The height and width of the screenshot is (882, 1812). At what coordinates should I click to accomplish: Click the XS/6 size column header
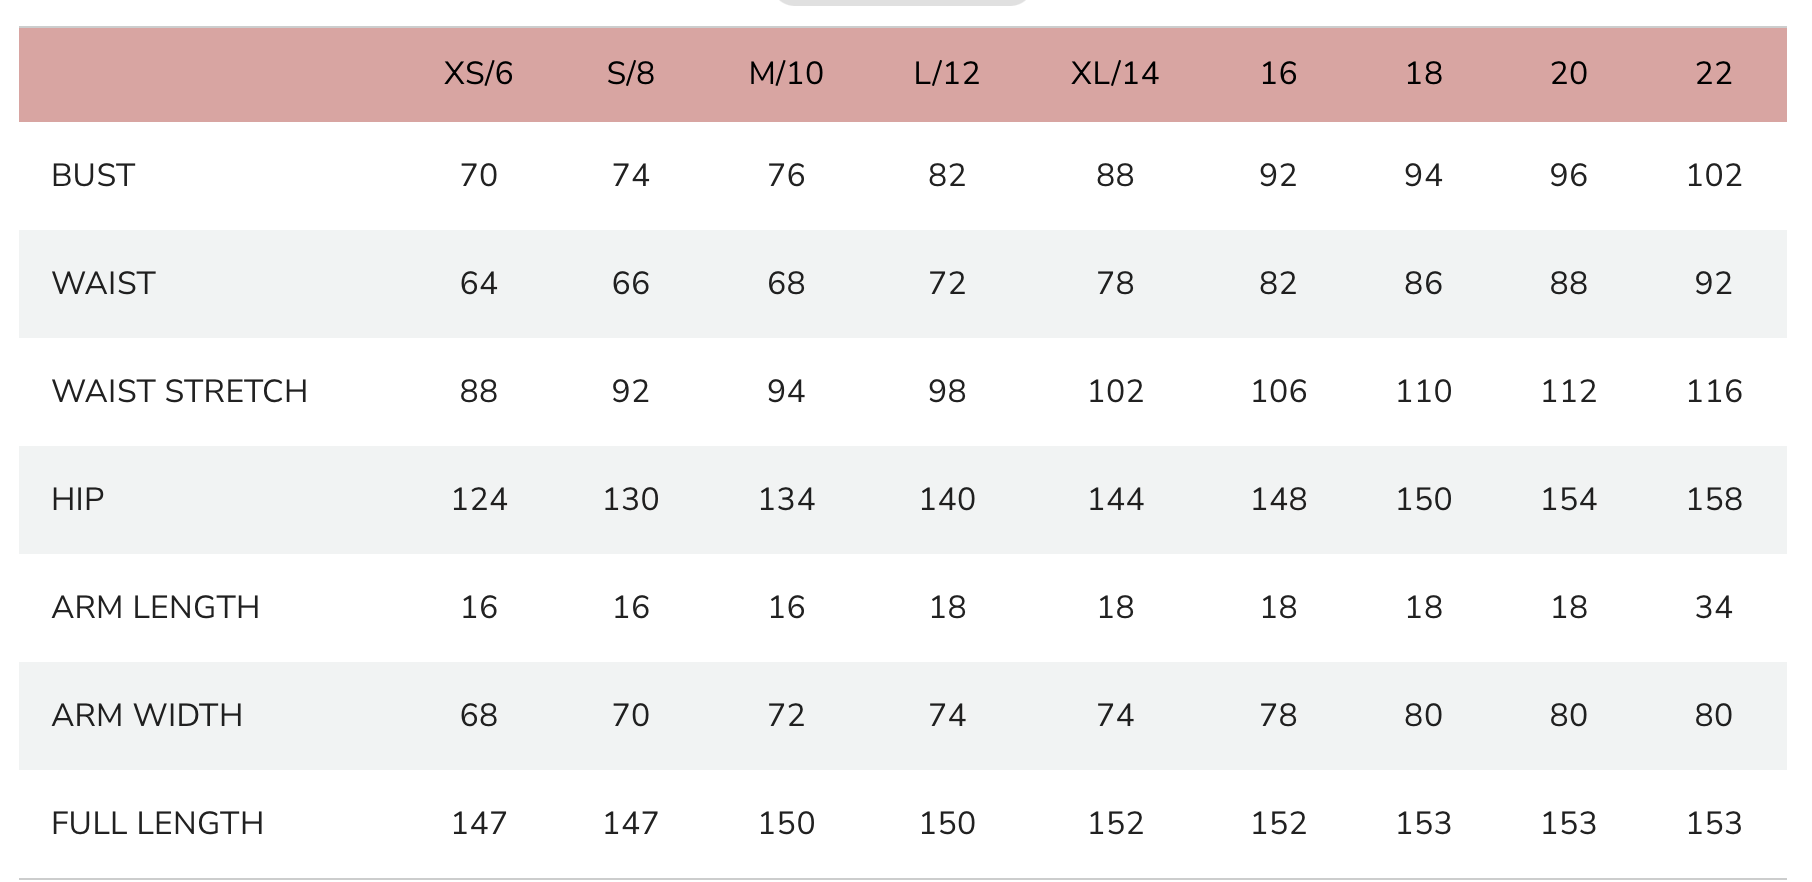[x=478, y=74]
